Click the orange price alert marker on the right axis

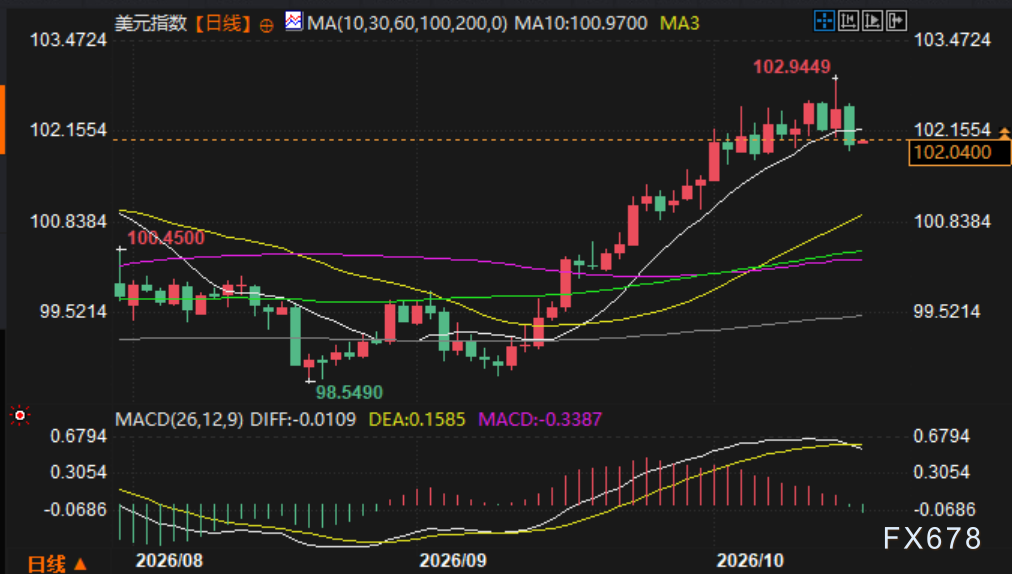1004,132
